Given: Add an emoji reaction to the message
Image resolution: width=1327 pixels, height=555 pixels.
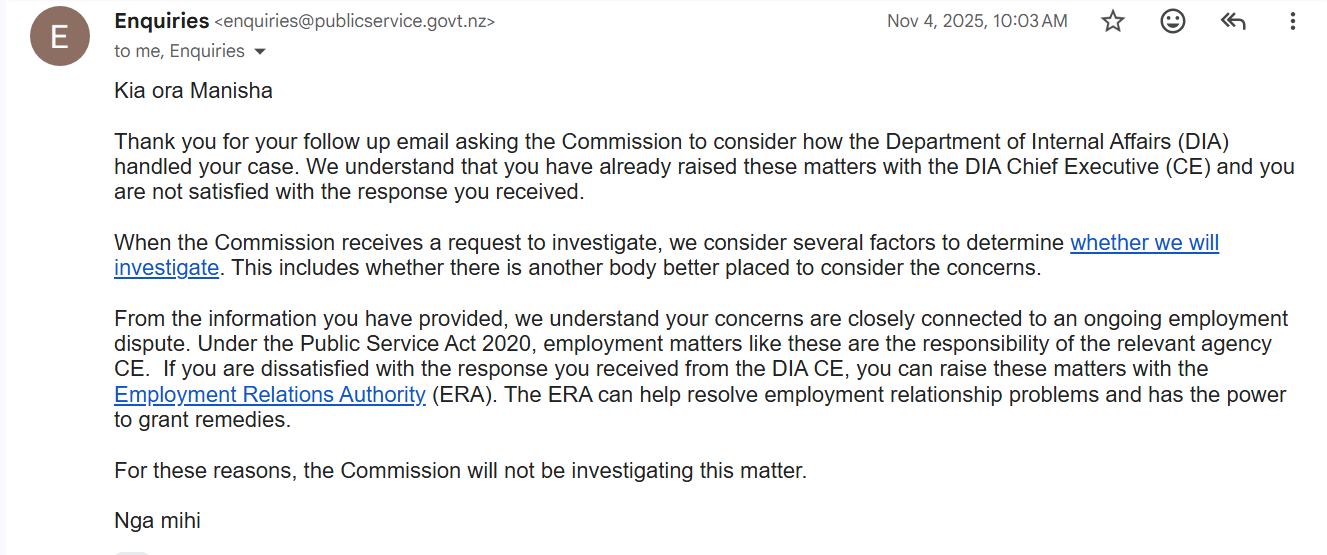Looking at the screenshot, I should pos(1173,21).
